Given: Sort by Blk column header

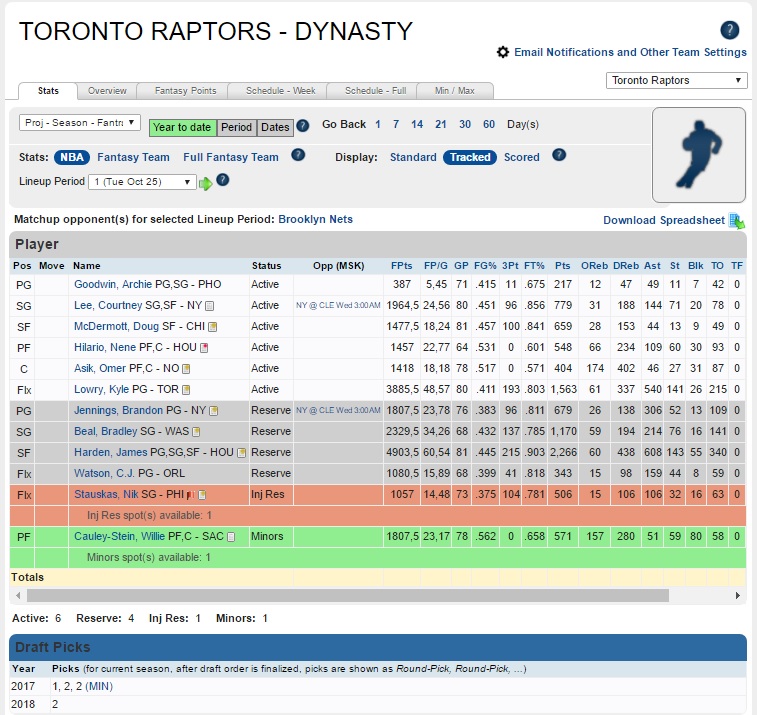Looking at the screenshot, I should pos(695,266).
